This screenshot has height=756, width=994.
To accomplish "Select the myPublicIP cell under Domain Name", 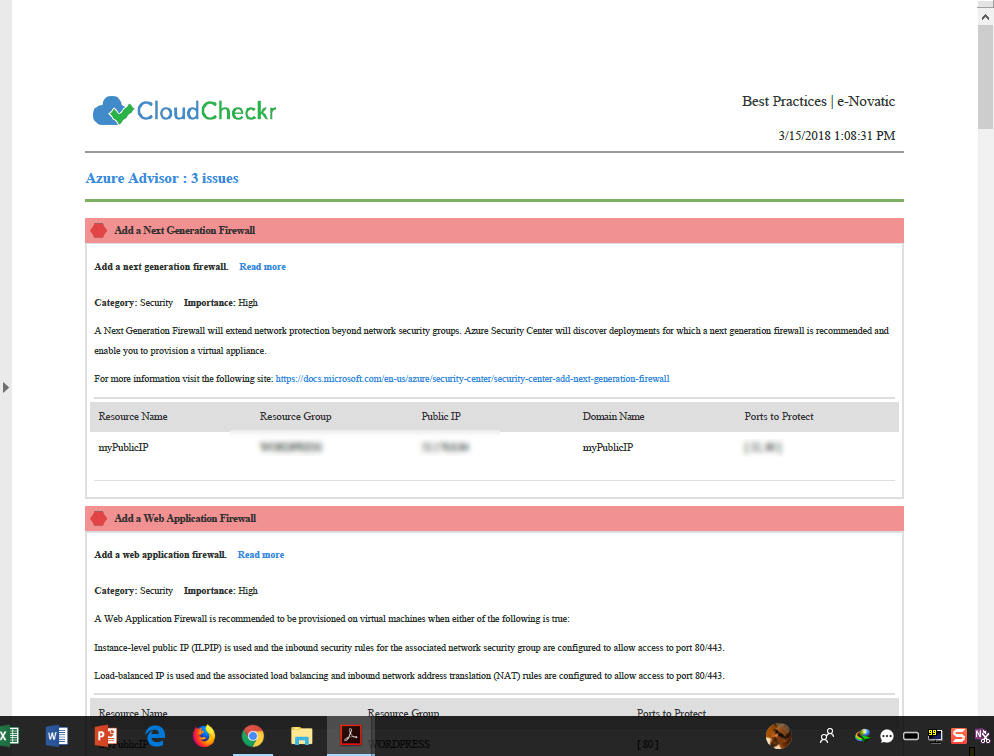I will 608,447.
